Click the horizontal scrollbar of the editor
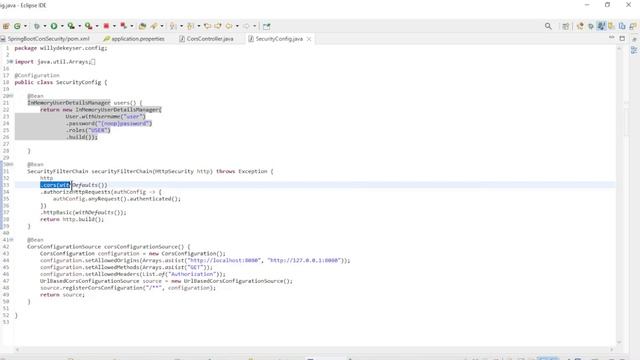 [x=314, y=349]
